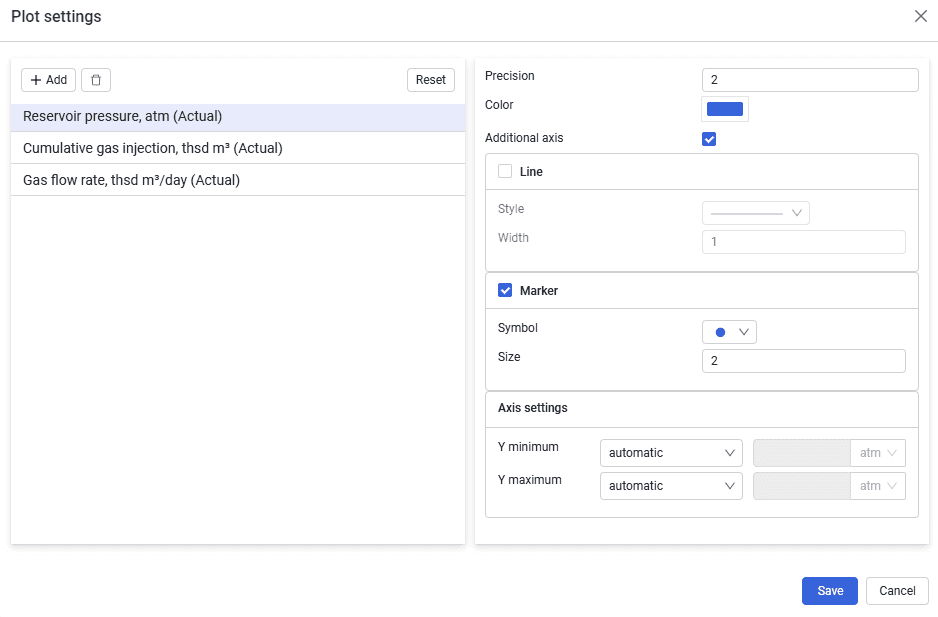Click the Y maximum value field

coord(802,486)
